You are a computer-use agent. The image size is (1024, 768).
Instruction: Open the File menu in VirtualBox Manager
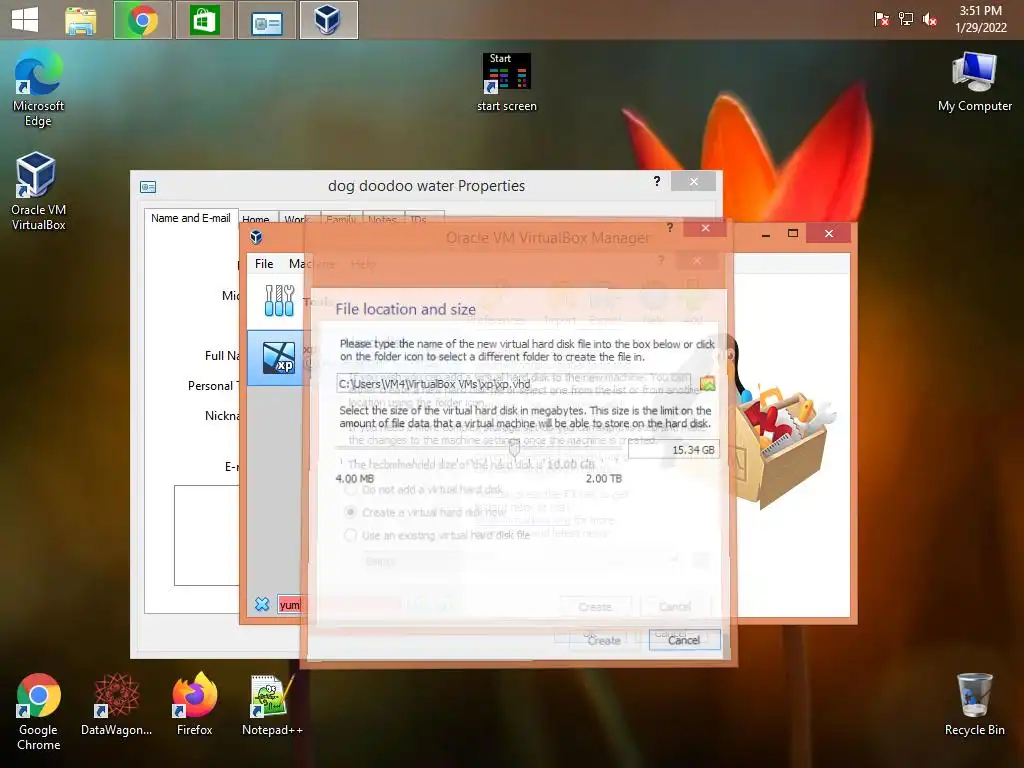(264, 264)
